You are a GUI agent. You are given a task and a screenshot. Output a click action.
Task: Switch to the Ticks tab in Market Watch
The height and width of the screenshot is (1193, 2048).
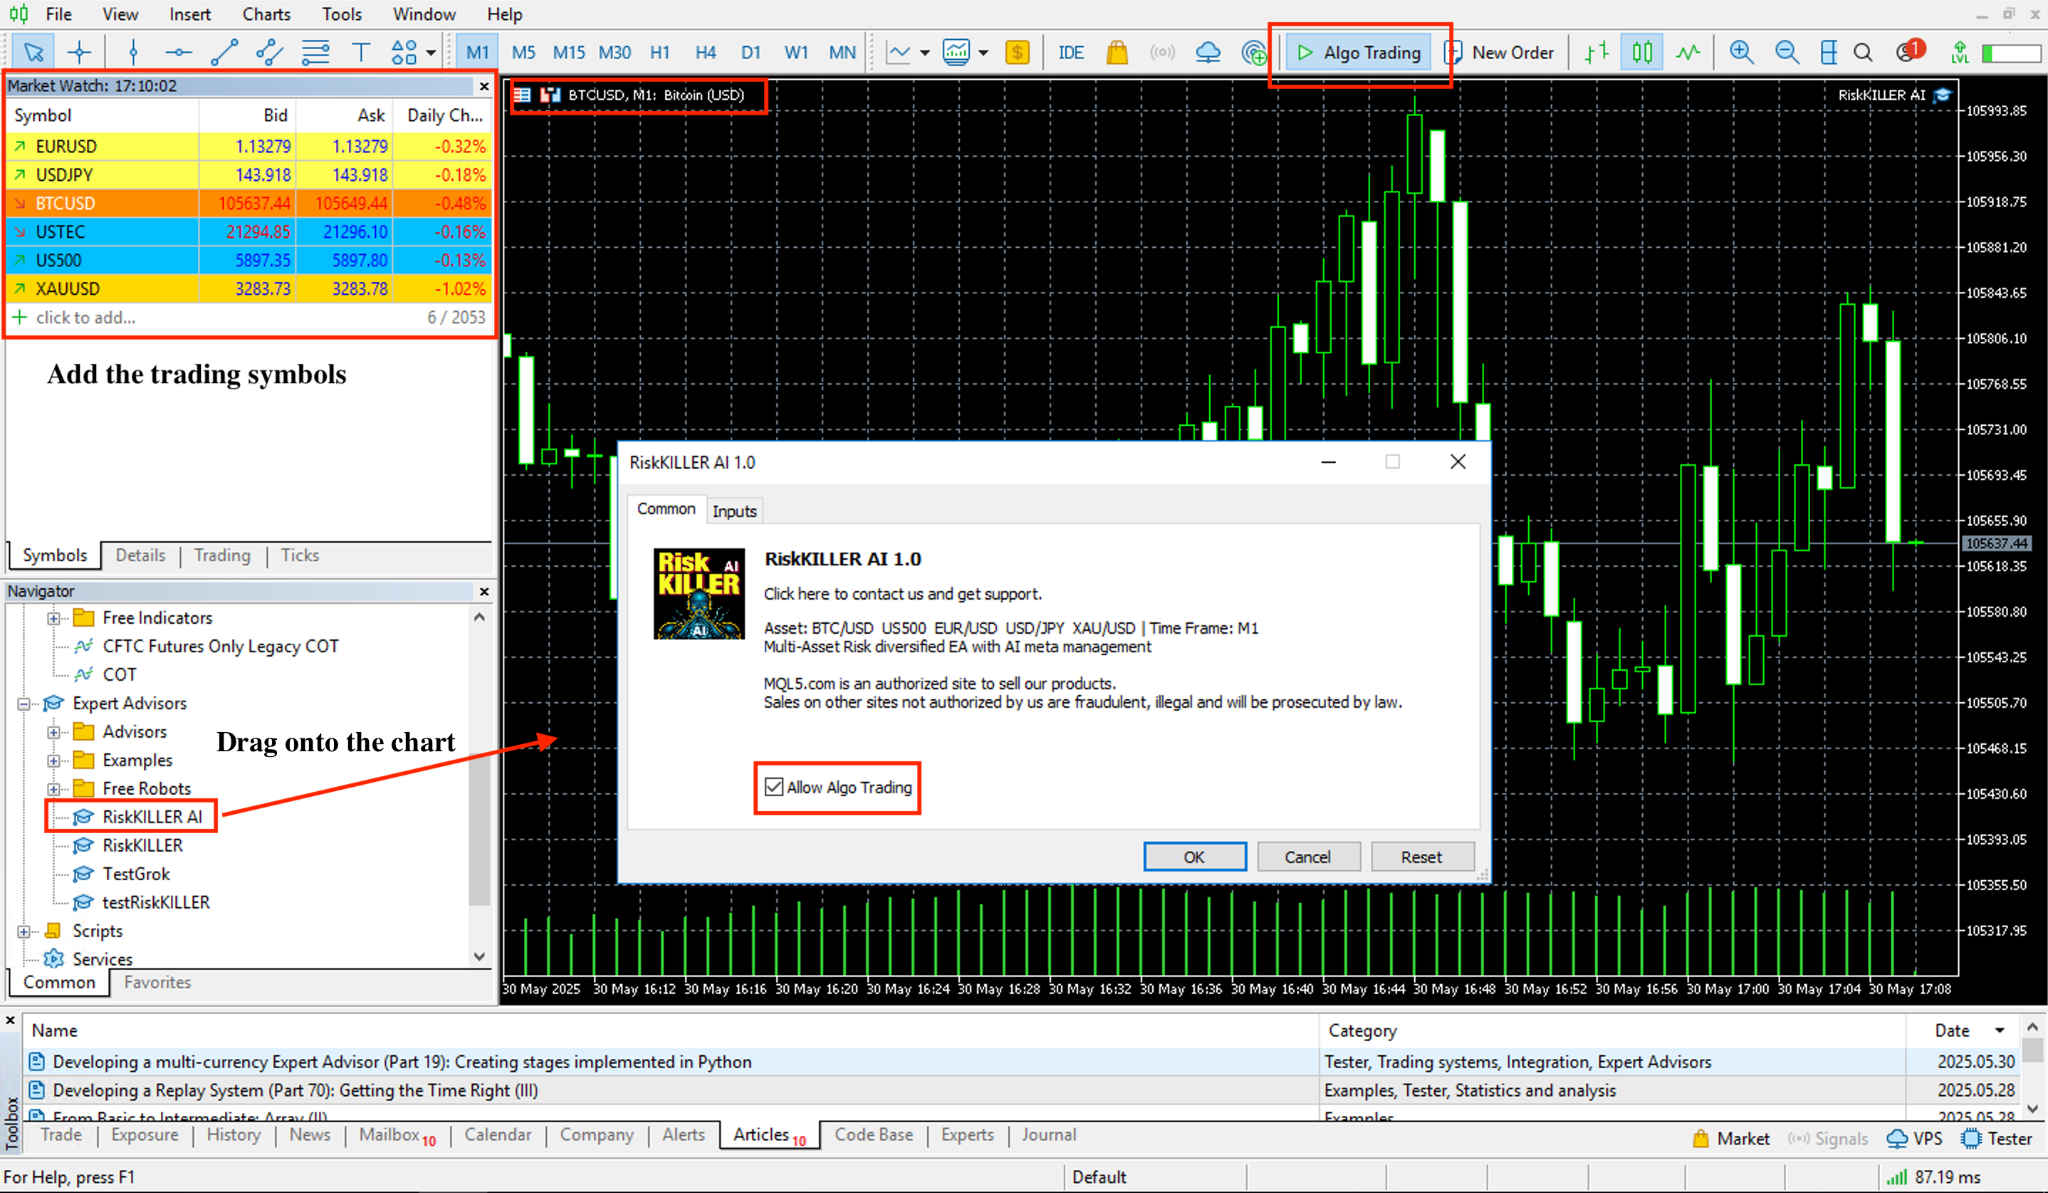click(x=300, y=555)
